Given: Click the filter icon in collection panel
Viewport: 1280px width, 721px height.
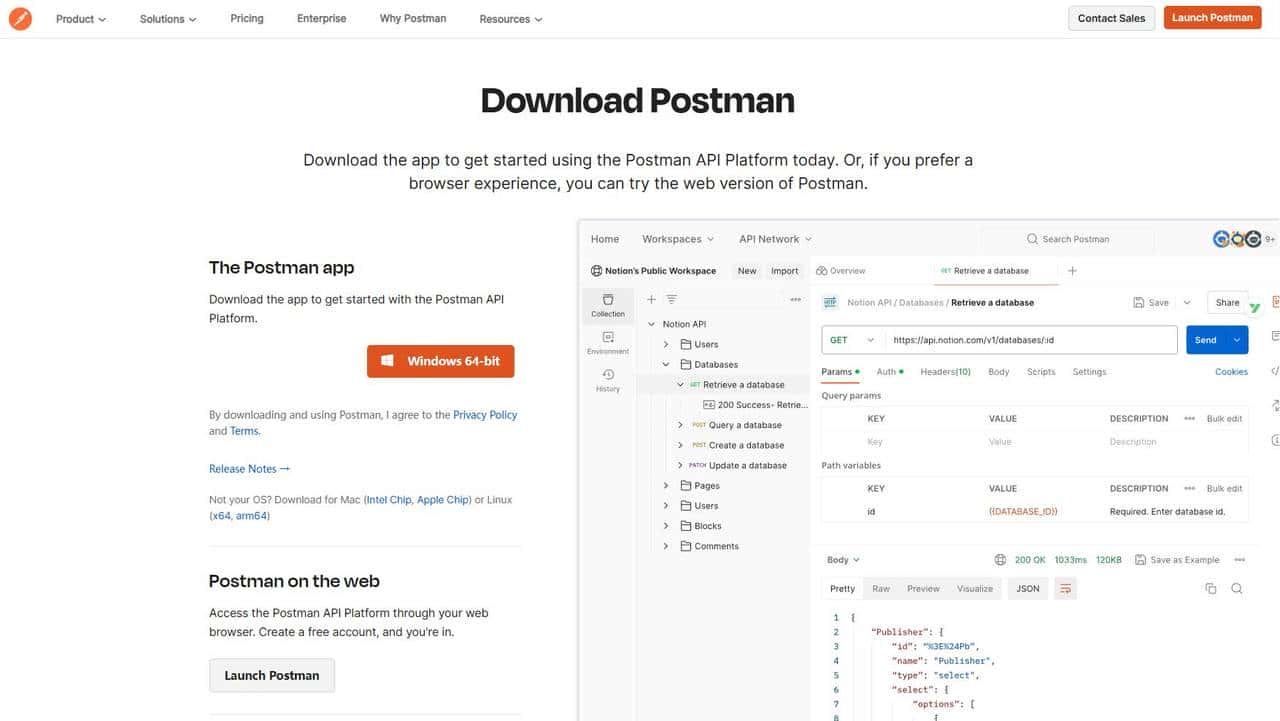Looking at the screenshot, I should pos(672,299).
